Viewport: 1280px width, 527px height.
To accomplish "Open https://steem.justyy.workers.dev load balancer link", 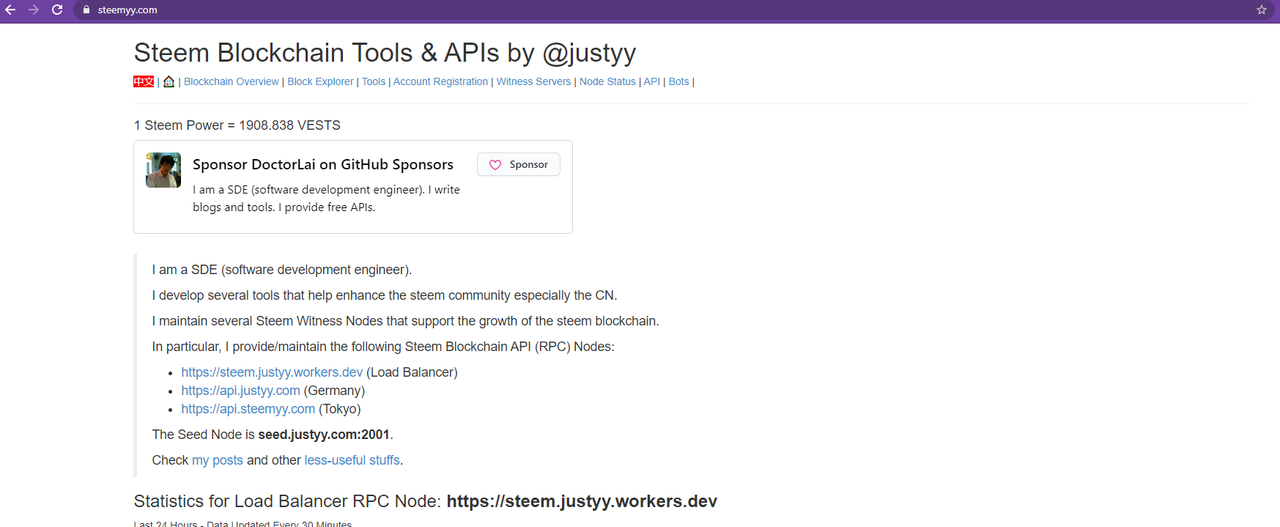I will tap(272, 372).
